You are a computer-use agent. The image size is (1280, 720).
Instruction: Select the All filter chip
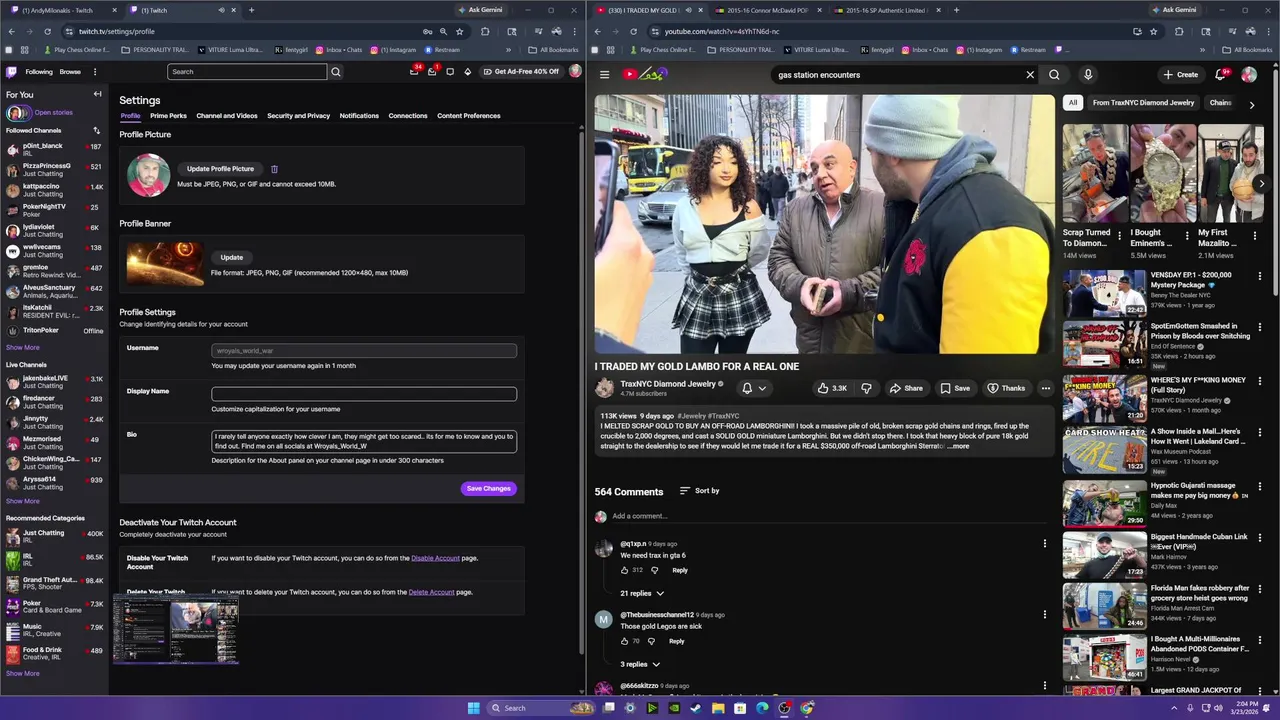(x=1073, y=103)
